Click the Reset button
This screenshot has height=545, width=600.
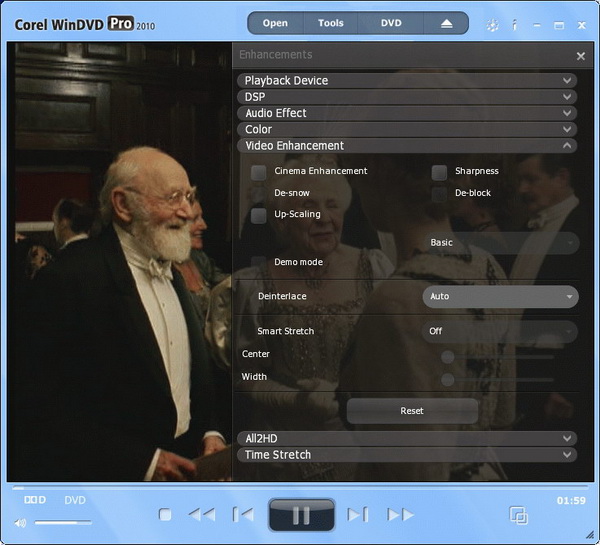point(412,411)
